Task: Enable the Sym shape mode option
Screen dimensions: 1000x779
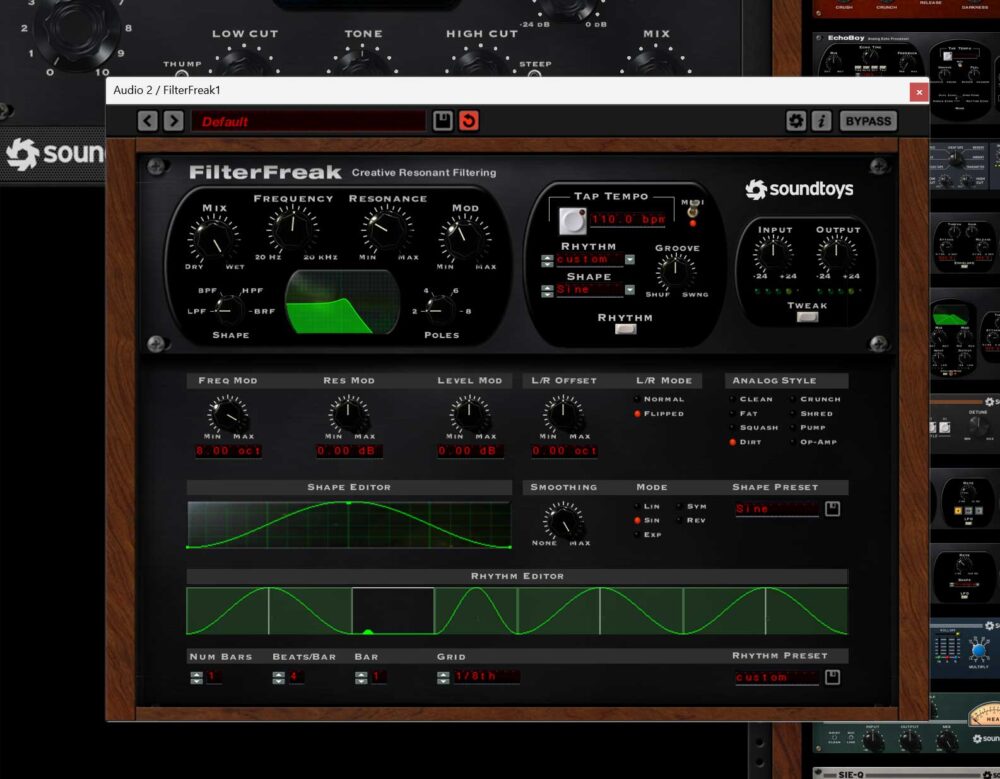Action: click(x=691, y=506)
